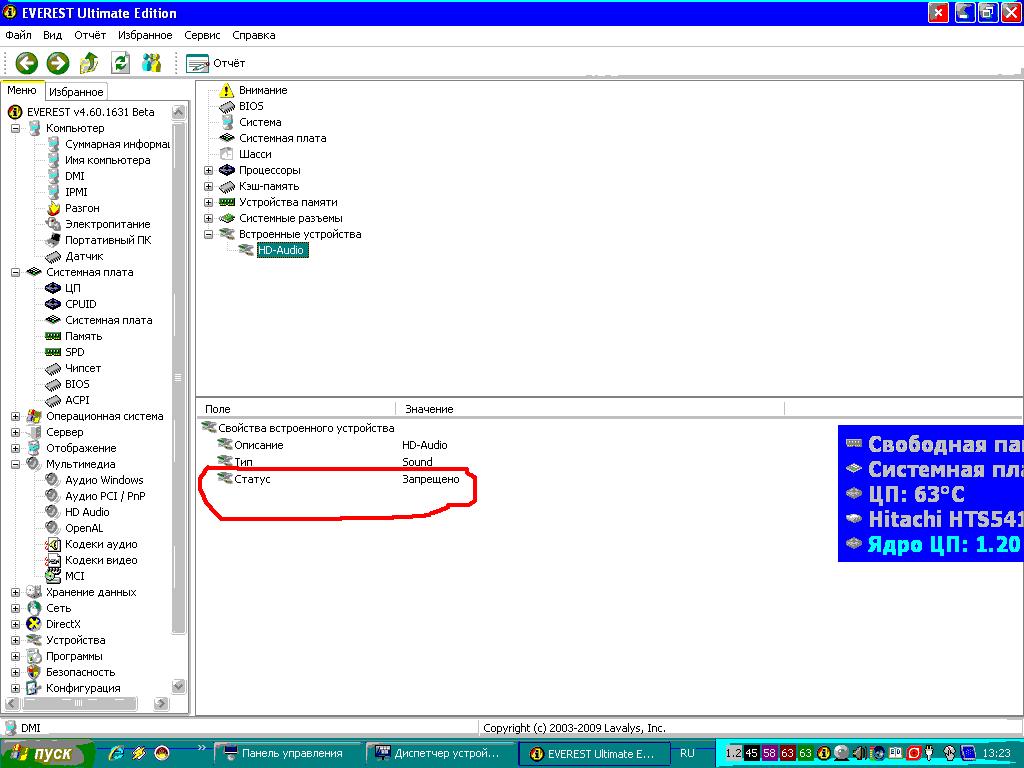Click the Внимание warning item in DMI list
The height and width of the screenshot is (768, 1024).
point(262,90)
